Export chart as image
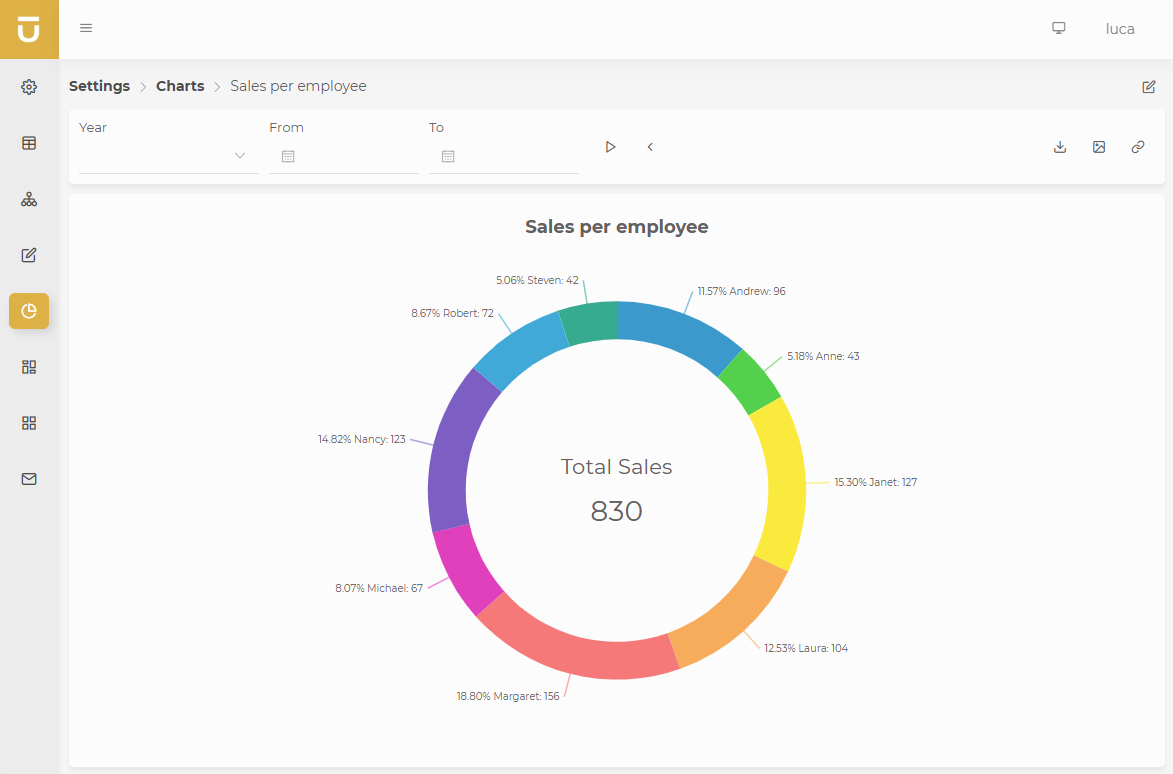1173x774 pixels. pos(1099,147)
